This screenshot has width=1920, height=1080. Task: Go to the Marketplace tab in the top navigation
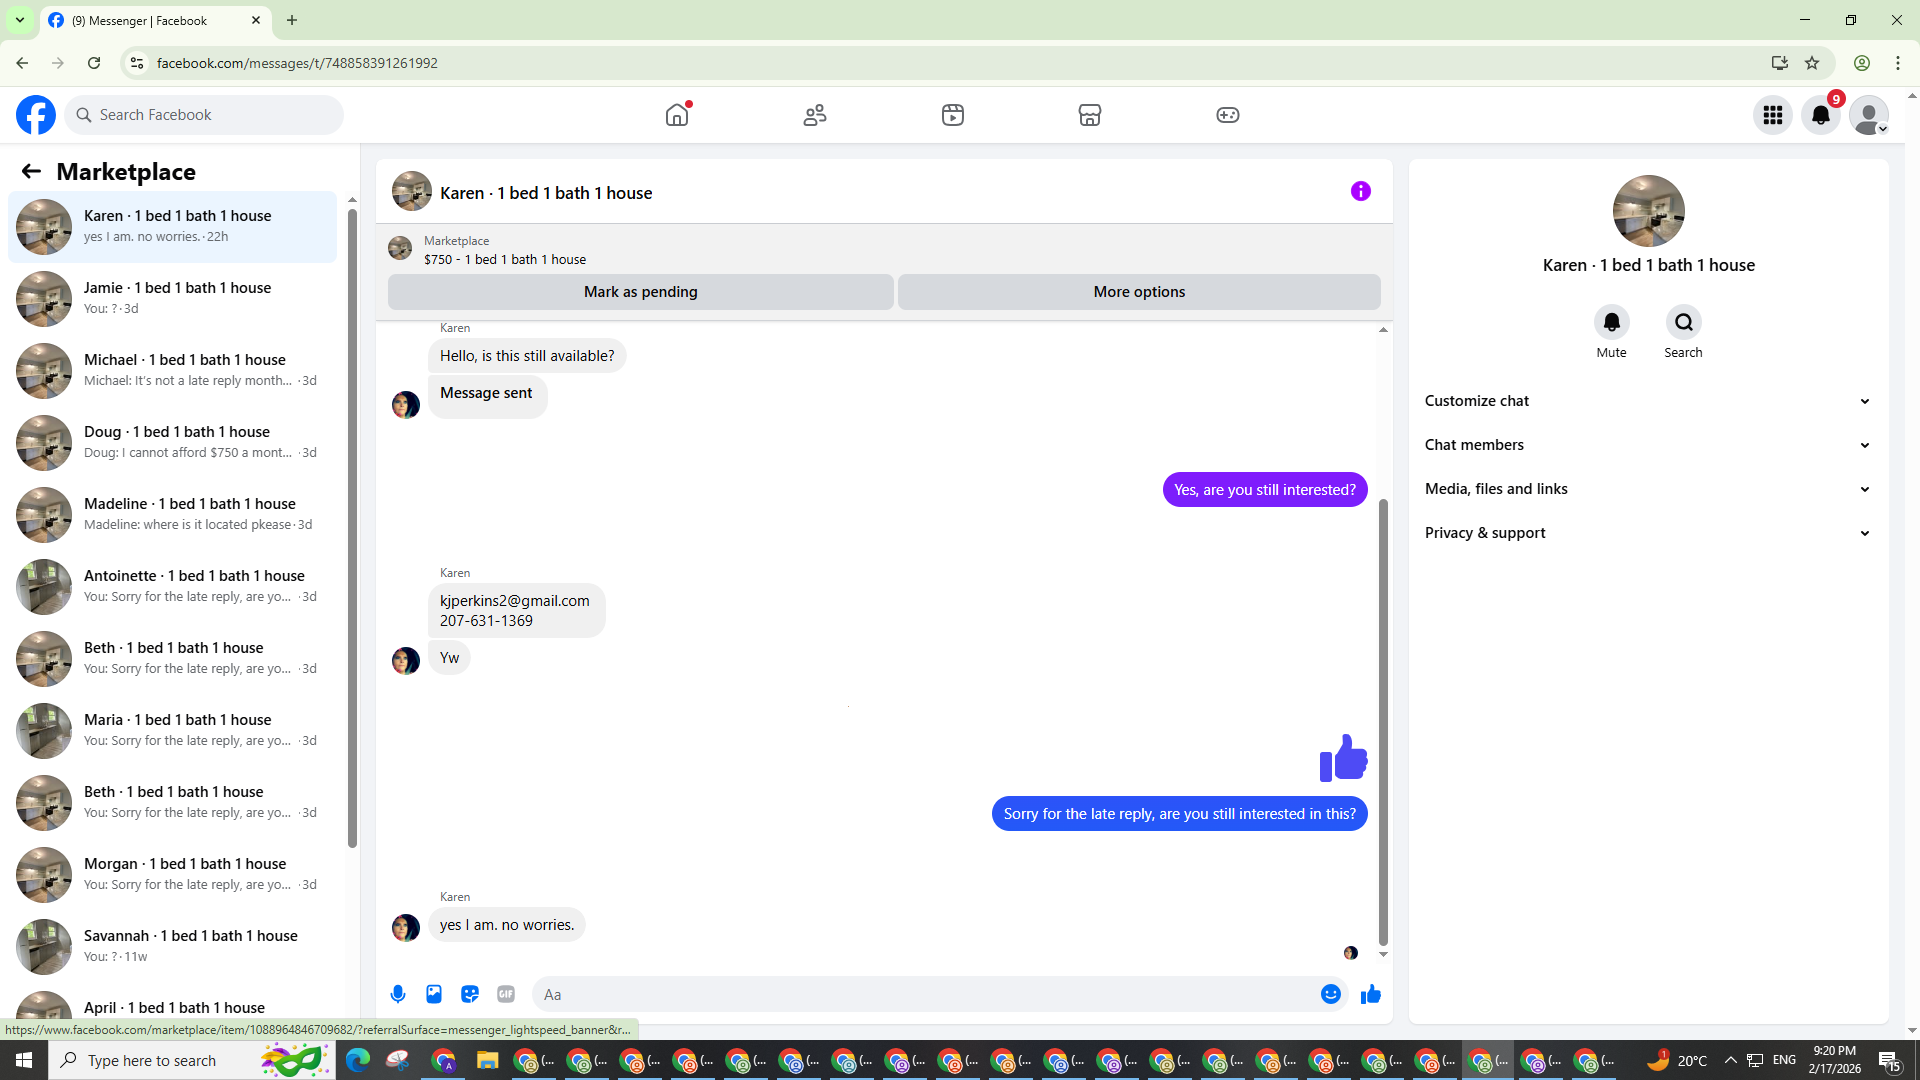(x=1090, y=115)
